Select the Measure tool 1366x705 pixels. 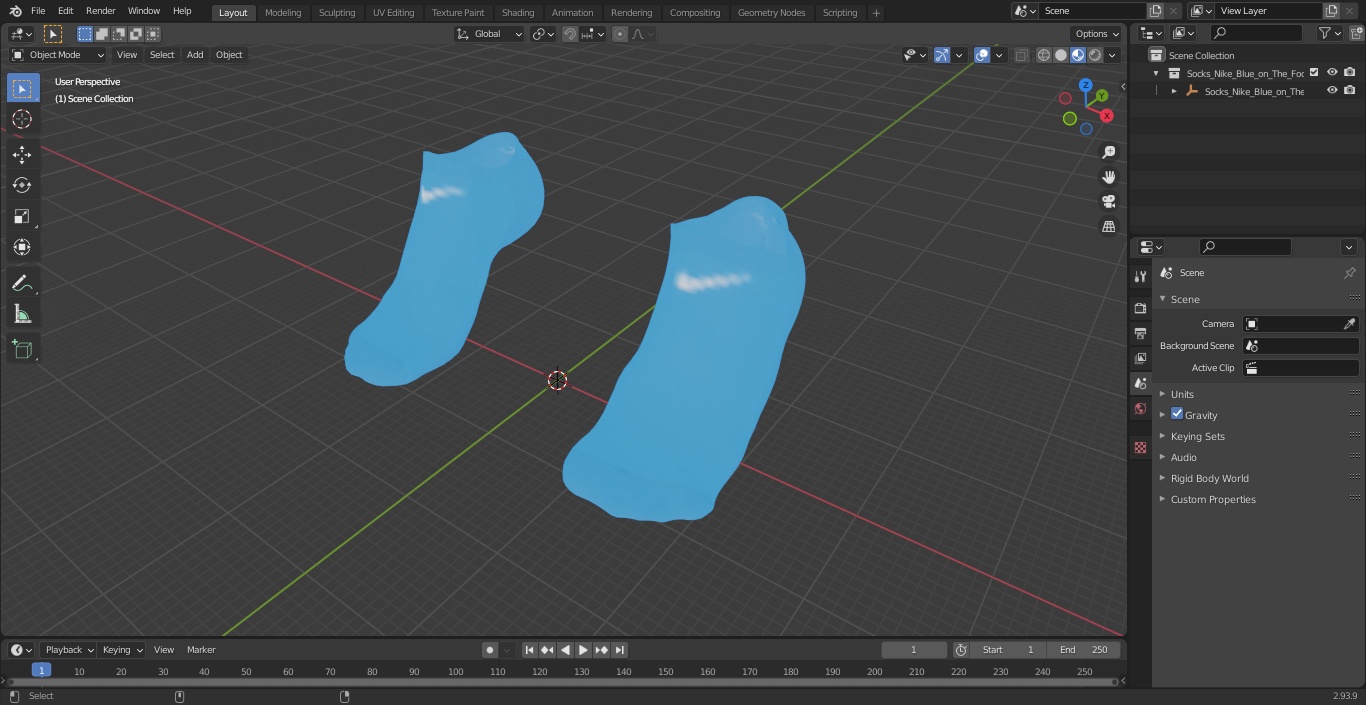(22, 315)
